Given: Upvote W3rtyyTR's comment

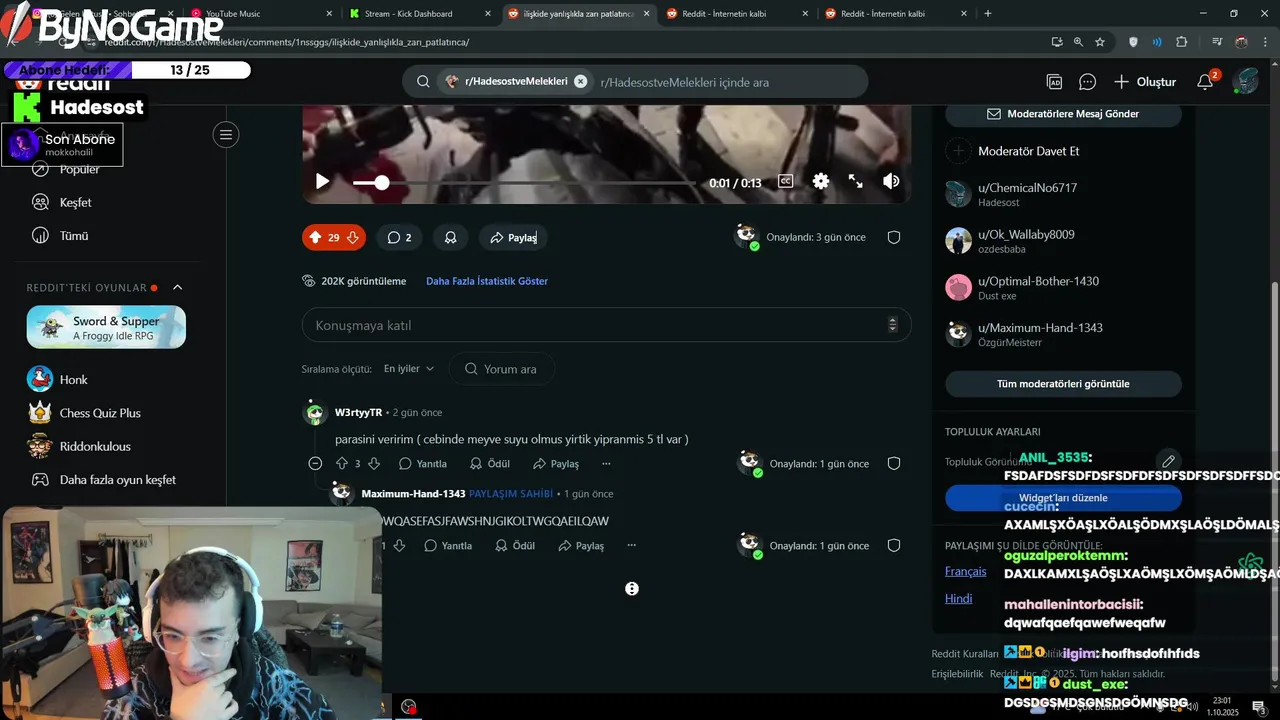Looking at the screenshot, I should pyautogui.click(x=342, y=464).
